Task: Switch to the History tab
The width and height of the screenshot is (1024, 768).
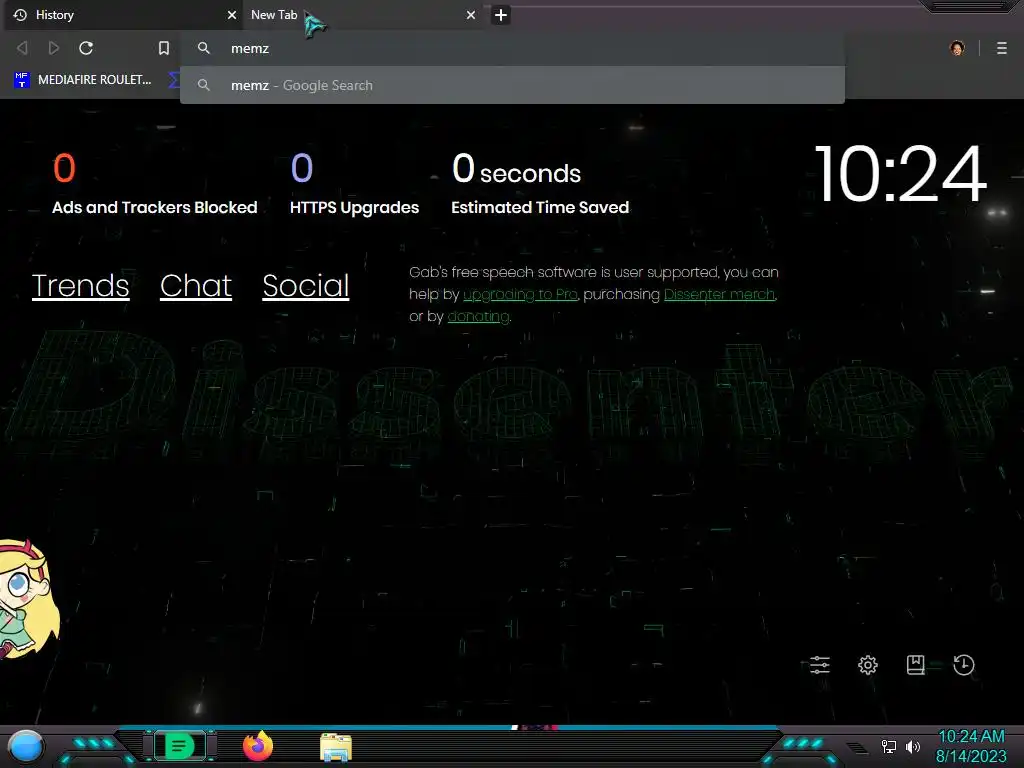Action: click(x=123, y=15)
